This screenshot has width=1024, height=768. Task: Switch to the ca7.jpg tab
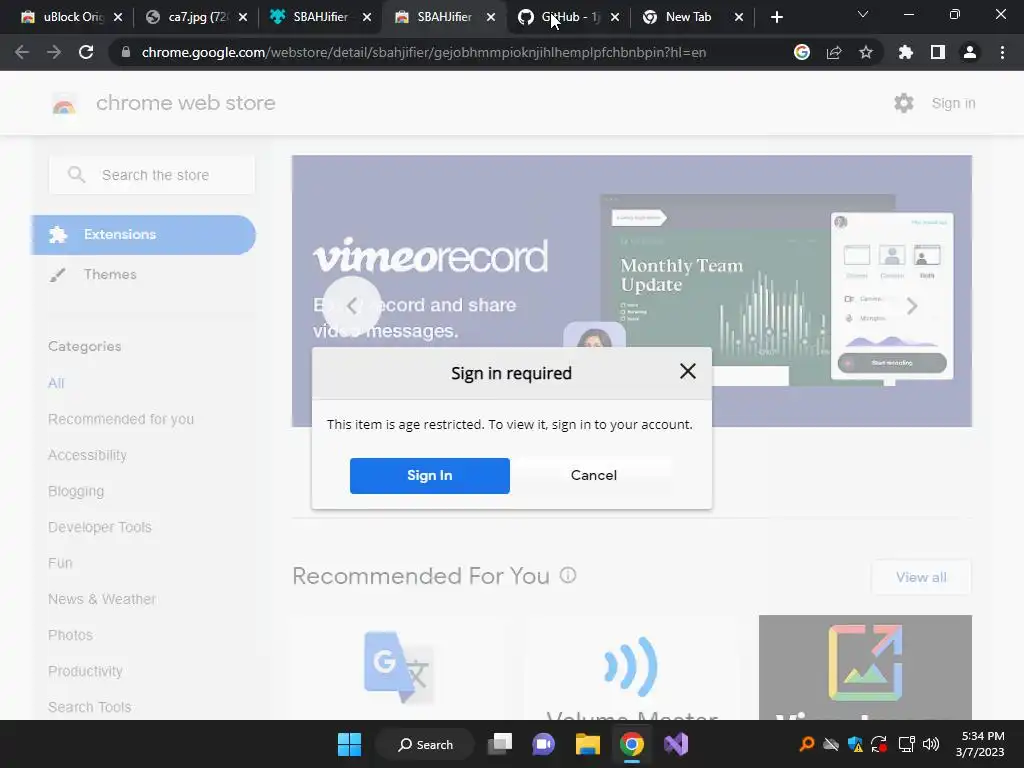(x=189, y=17)
